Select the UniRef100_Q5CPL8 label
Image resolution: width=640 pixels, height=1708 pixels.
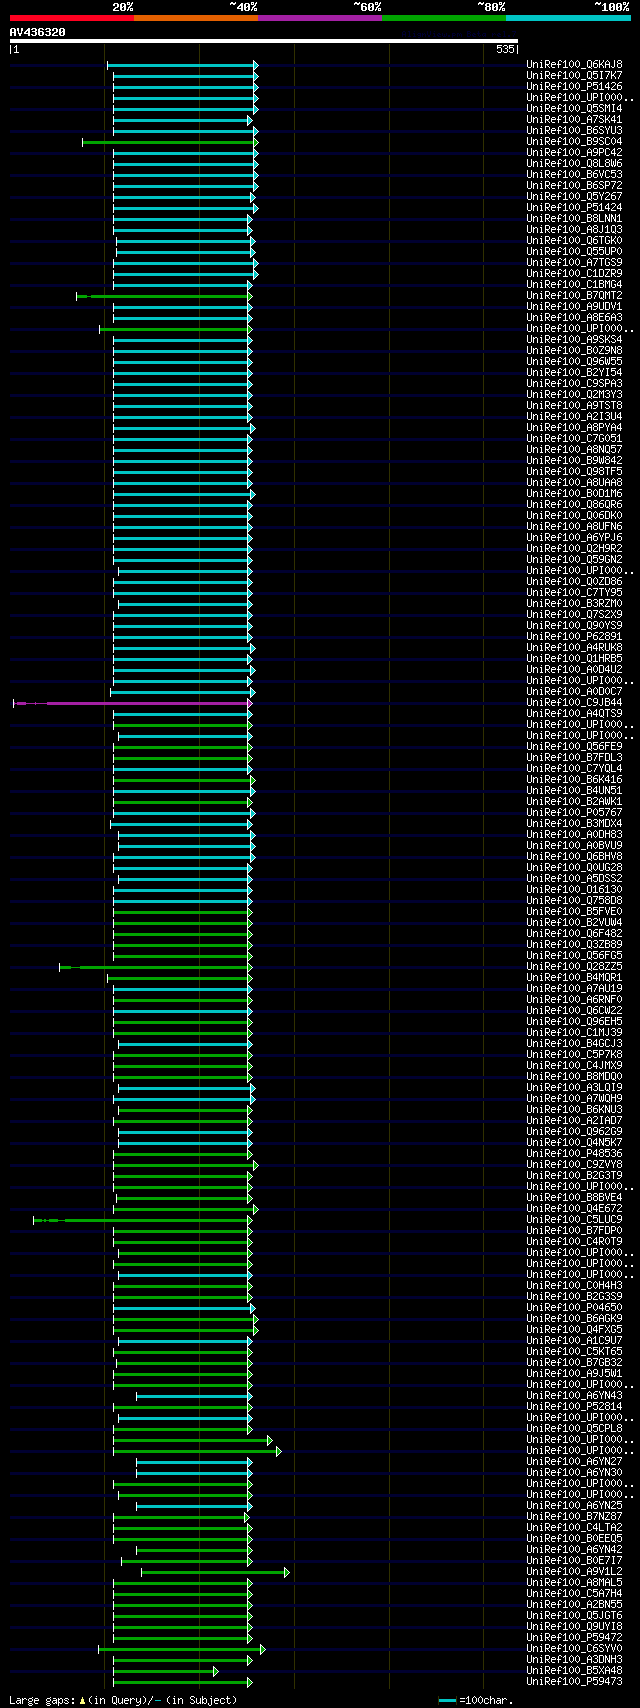(x=574, y=1429)
